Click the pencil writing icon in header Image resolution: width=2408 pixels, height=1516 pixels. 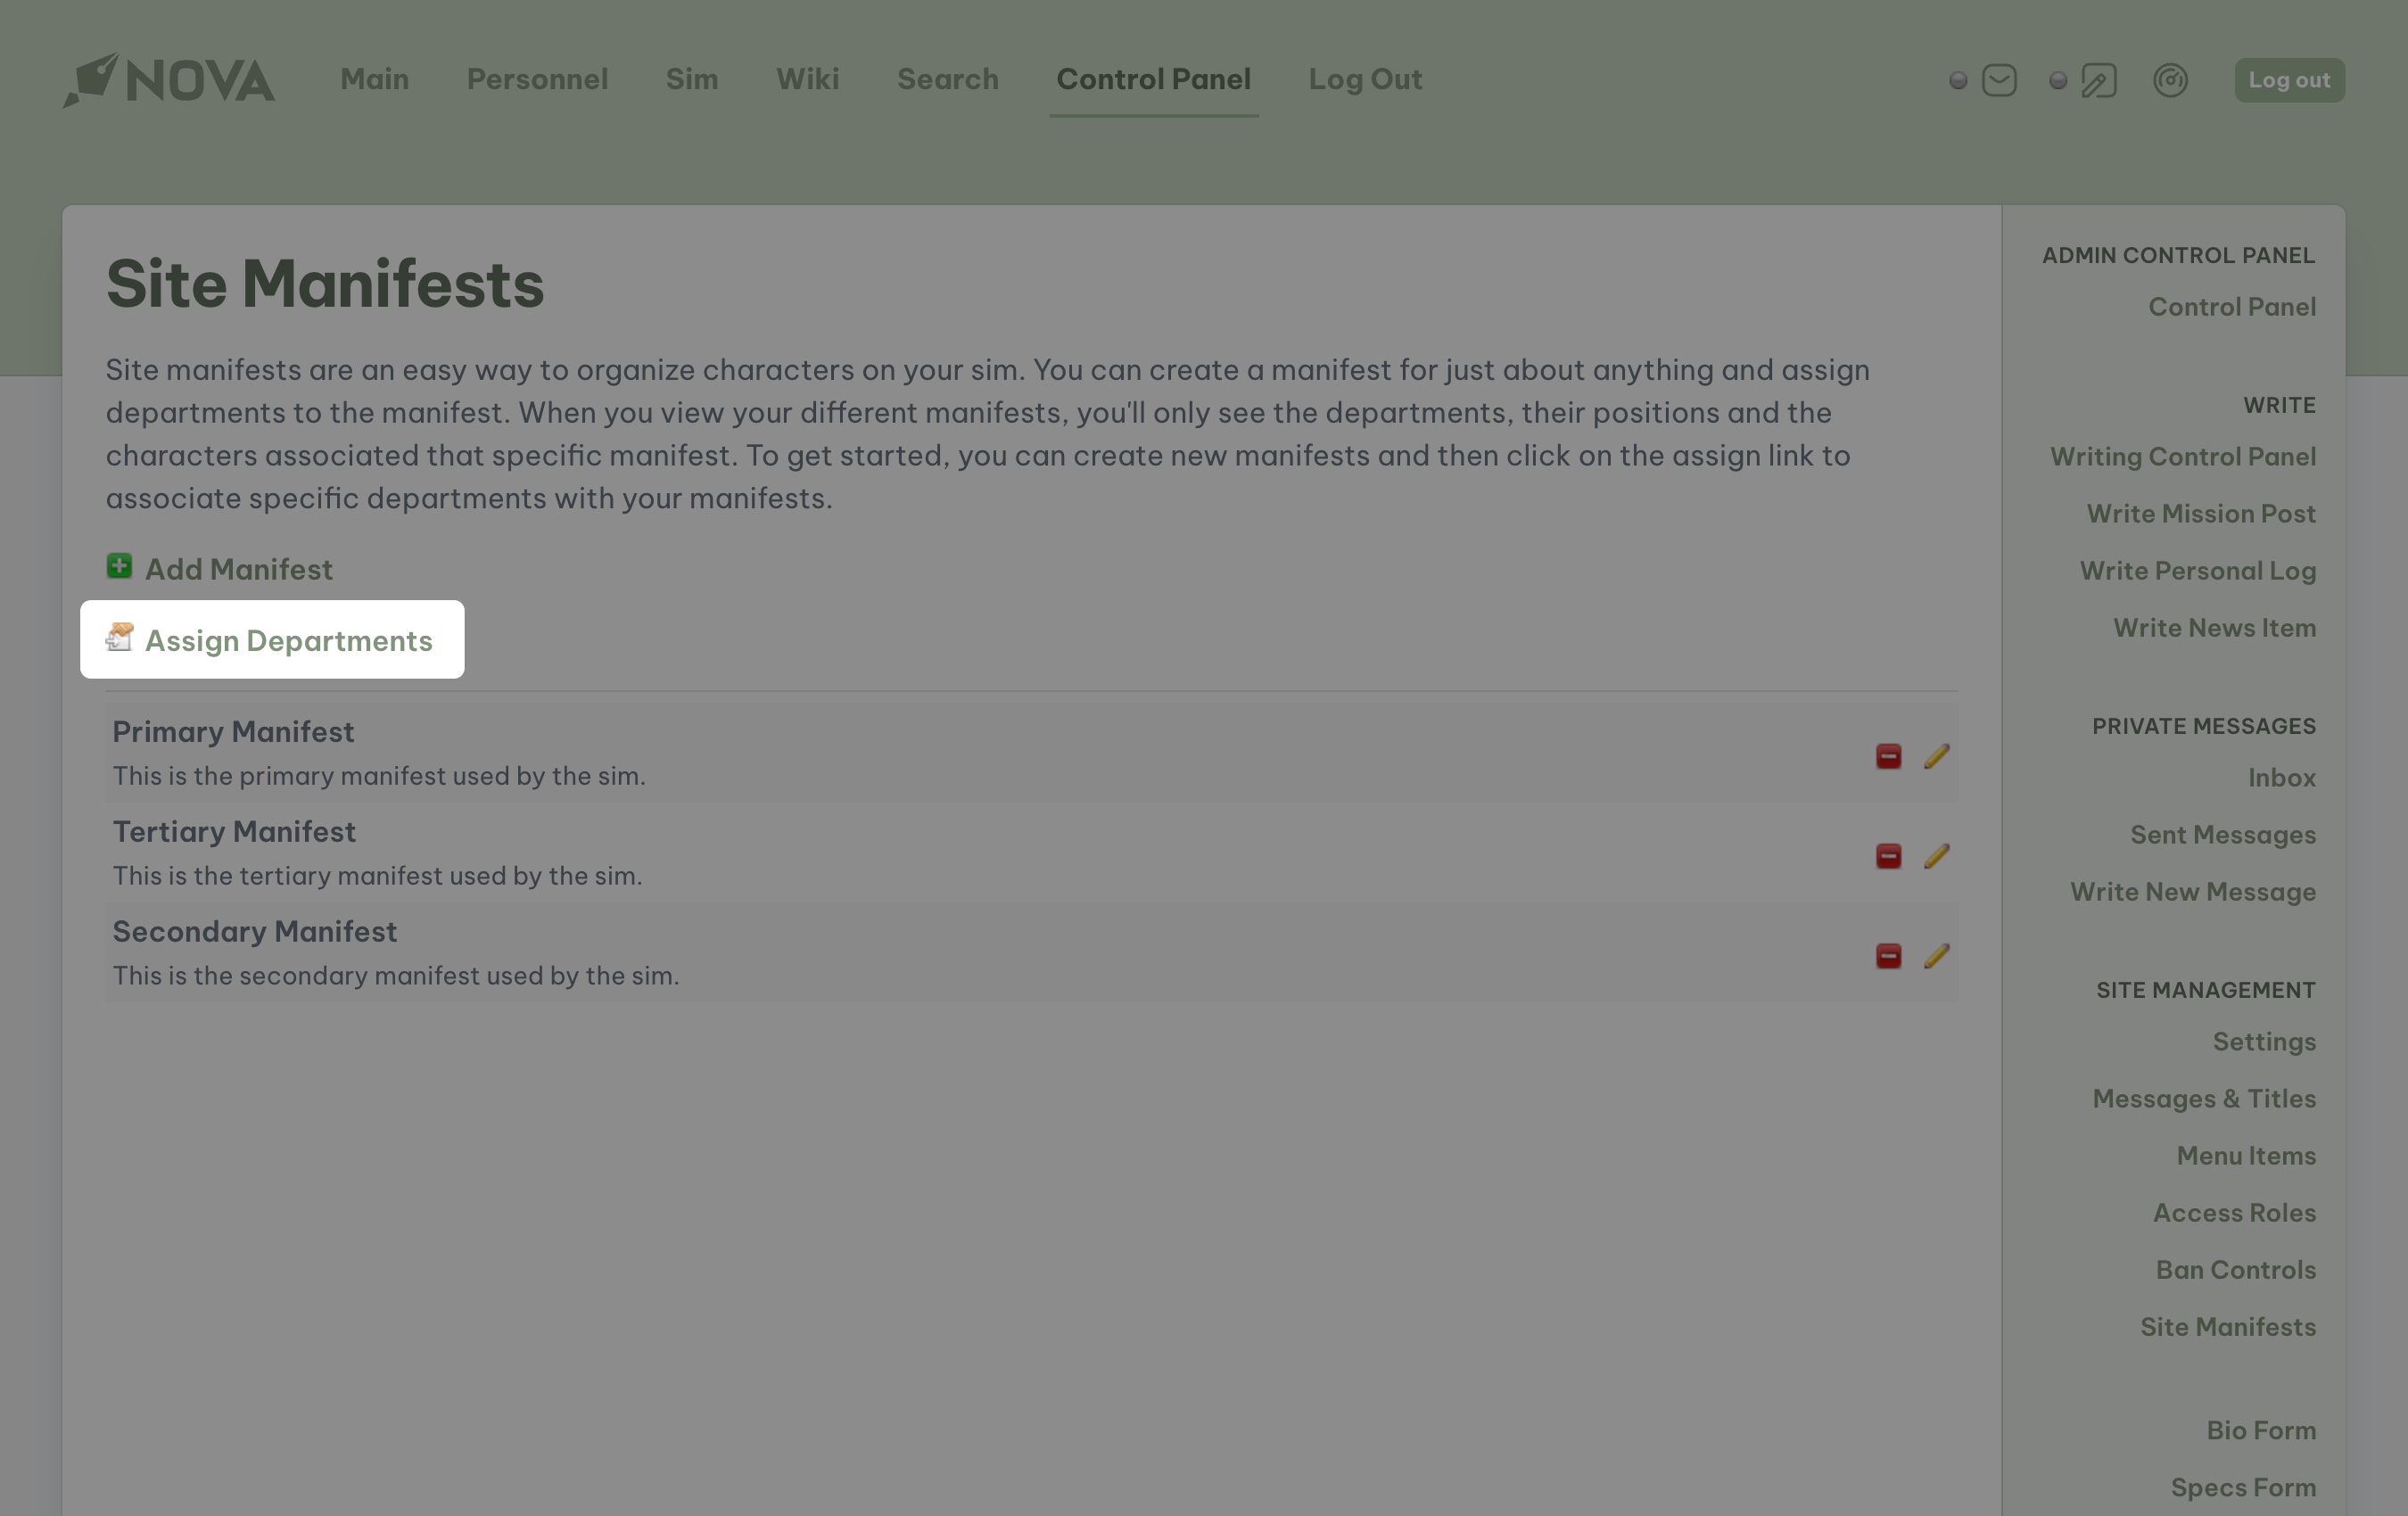pos(2098,80)
